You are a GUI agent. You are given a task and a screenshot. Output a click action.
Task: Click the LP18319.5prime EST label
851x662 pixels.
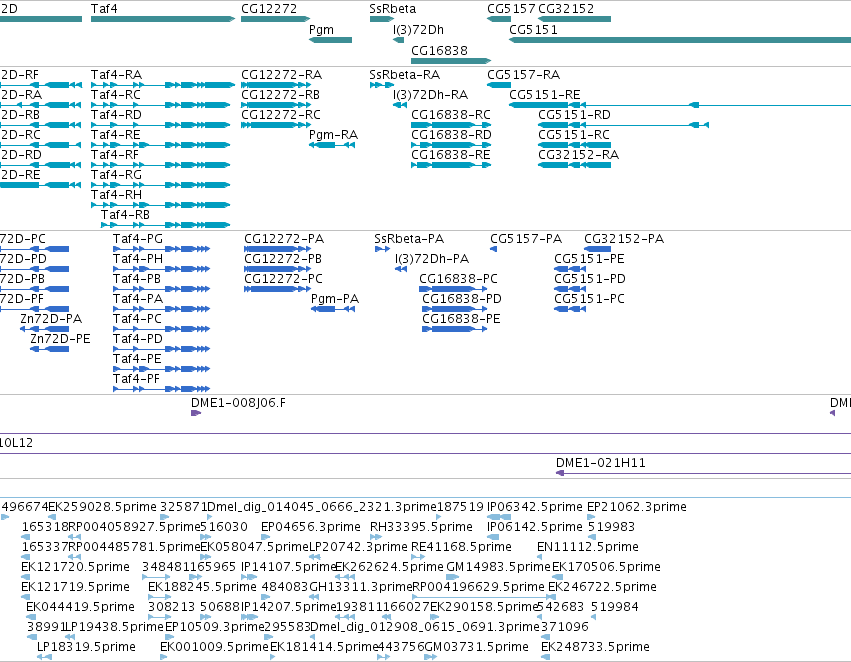pyautogui.click(x=86, y=647)
